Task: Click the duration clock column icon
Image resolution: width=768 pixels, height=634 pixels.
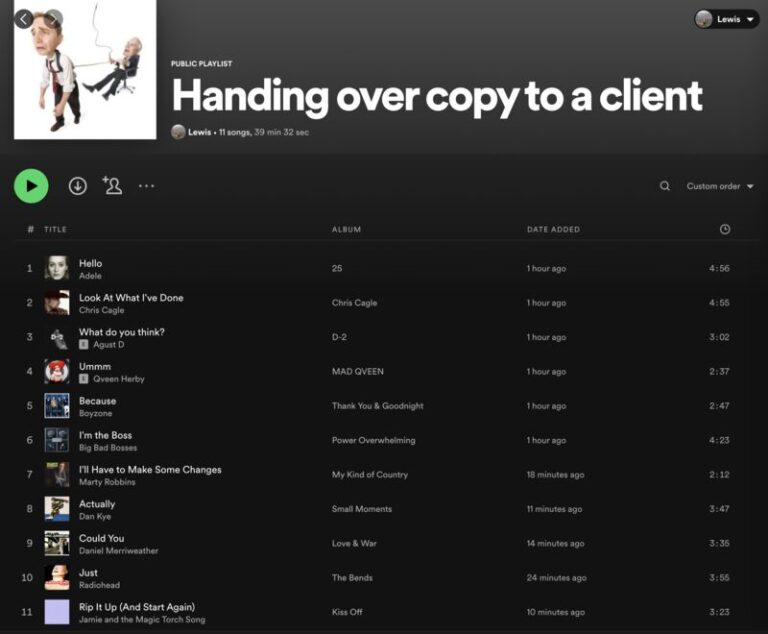Action: (x=725, y=229)
